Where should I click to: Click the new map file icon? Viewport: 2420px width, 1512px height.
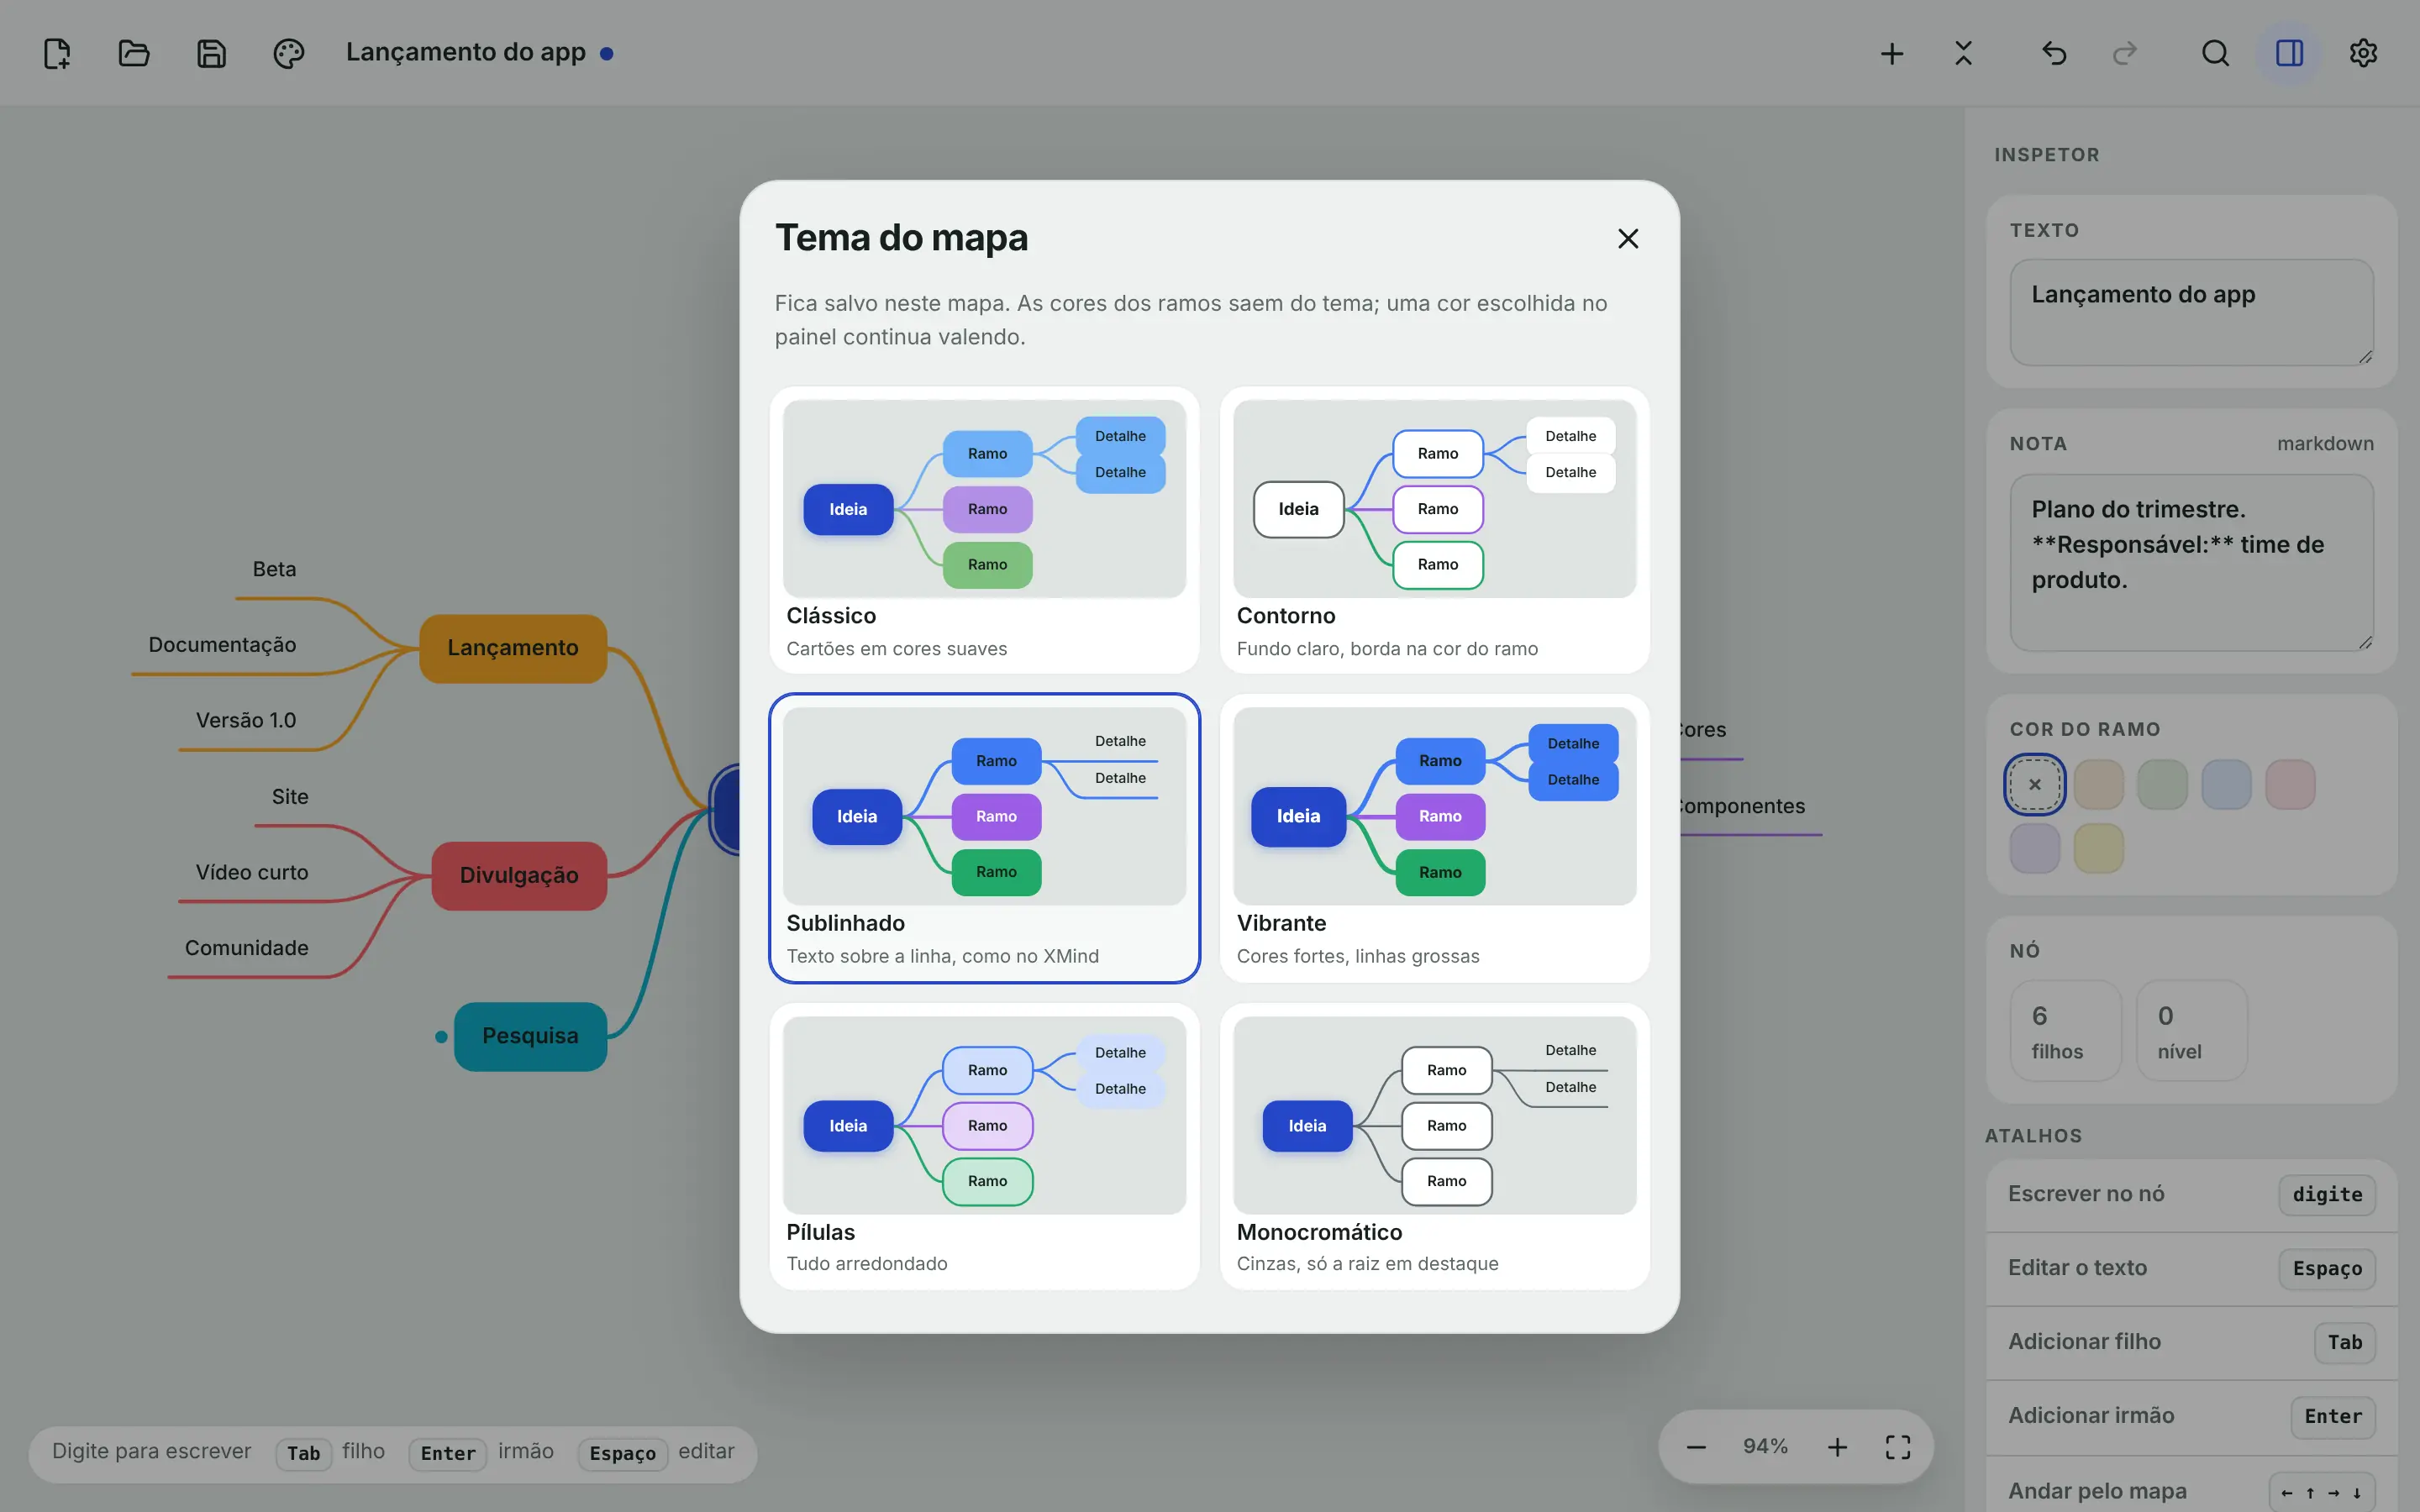(x=57, y=53)
